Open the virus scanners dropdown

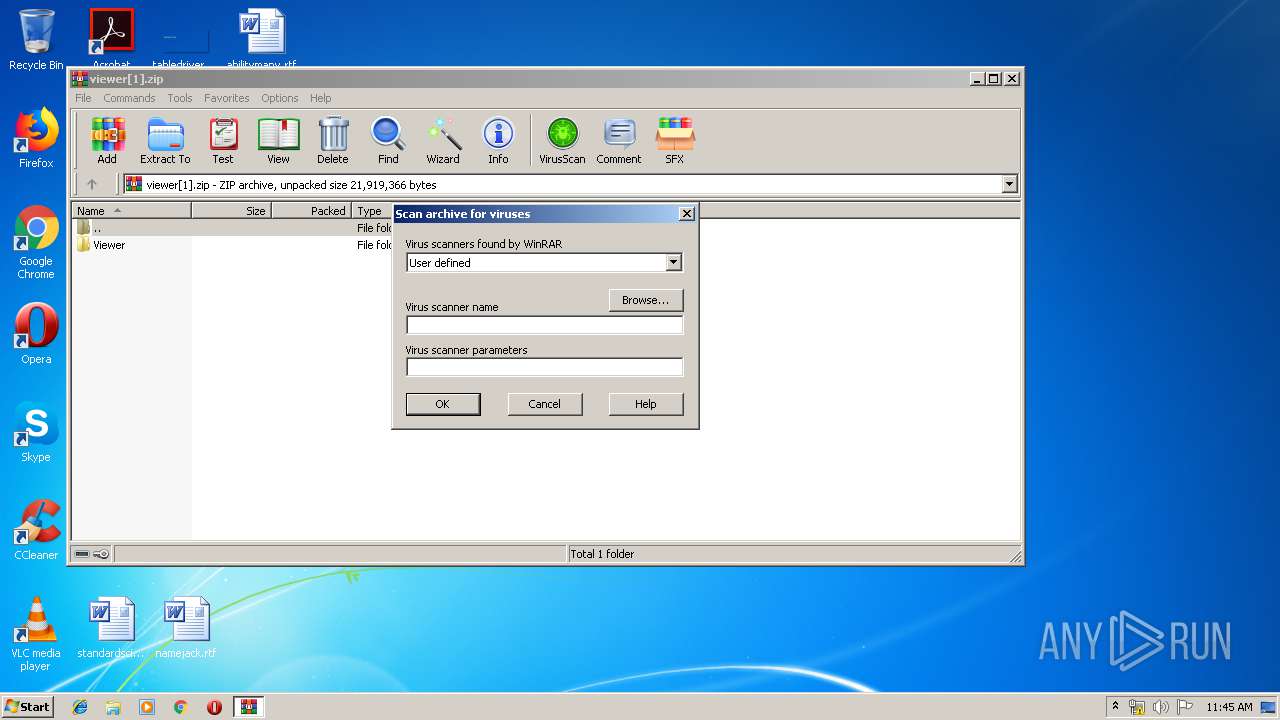[673, 263]
